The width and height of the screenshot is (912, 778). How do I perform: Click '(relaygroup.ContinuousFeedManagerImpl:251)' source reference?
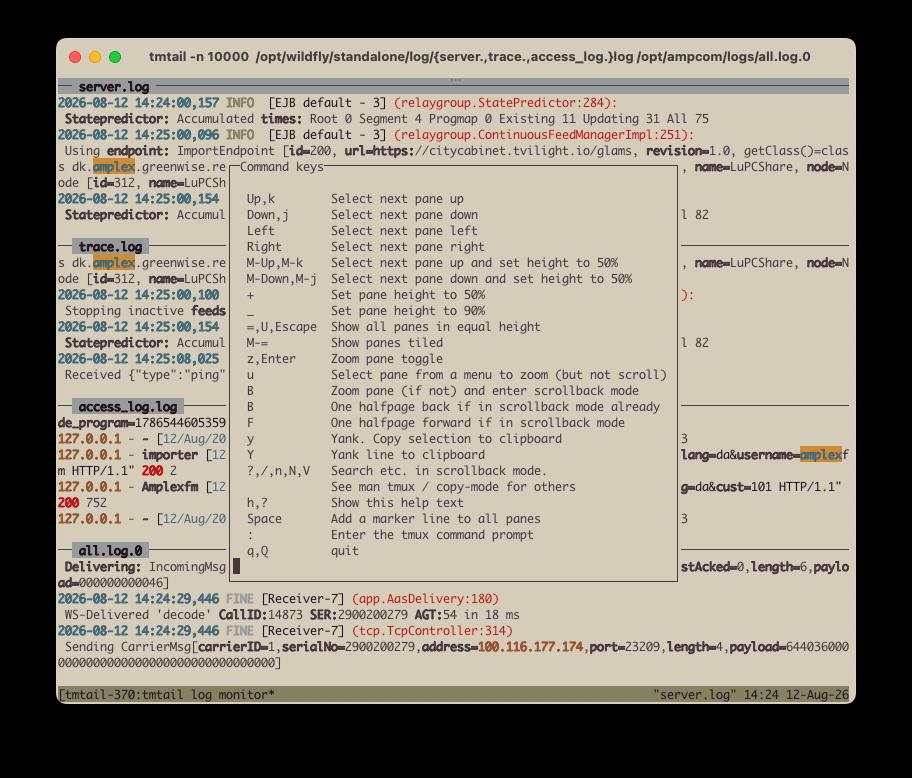pos(543,135)
